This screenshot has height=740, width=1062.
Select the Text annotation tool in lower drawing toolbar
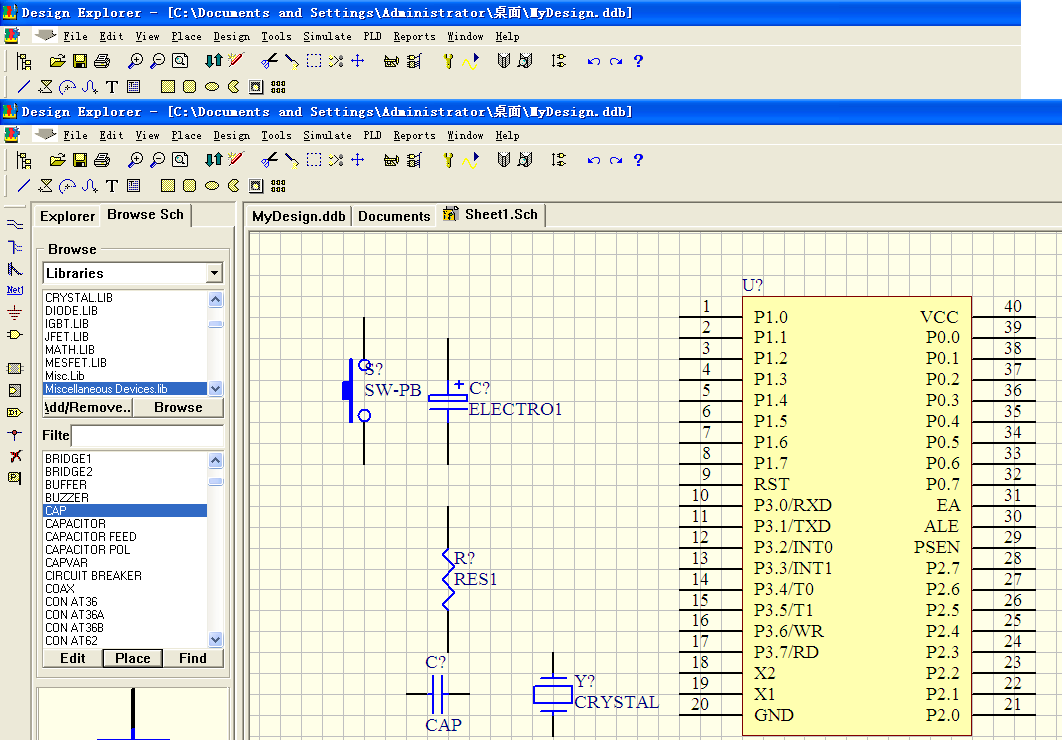click(112, 186)
